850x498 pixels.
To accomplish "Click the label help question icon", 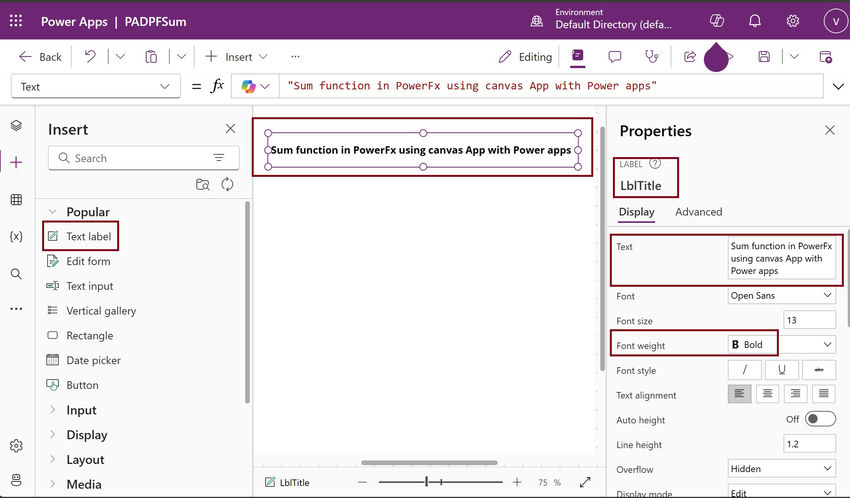I will [655, 163].
